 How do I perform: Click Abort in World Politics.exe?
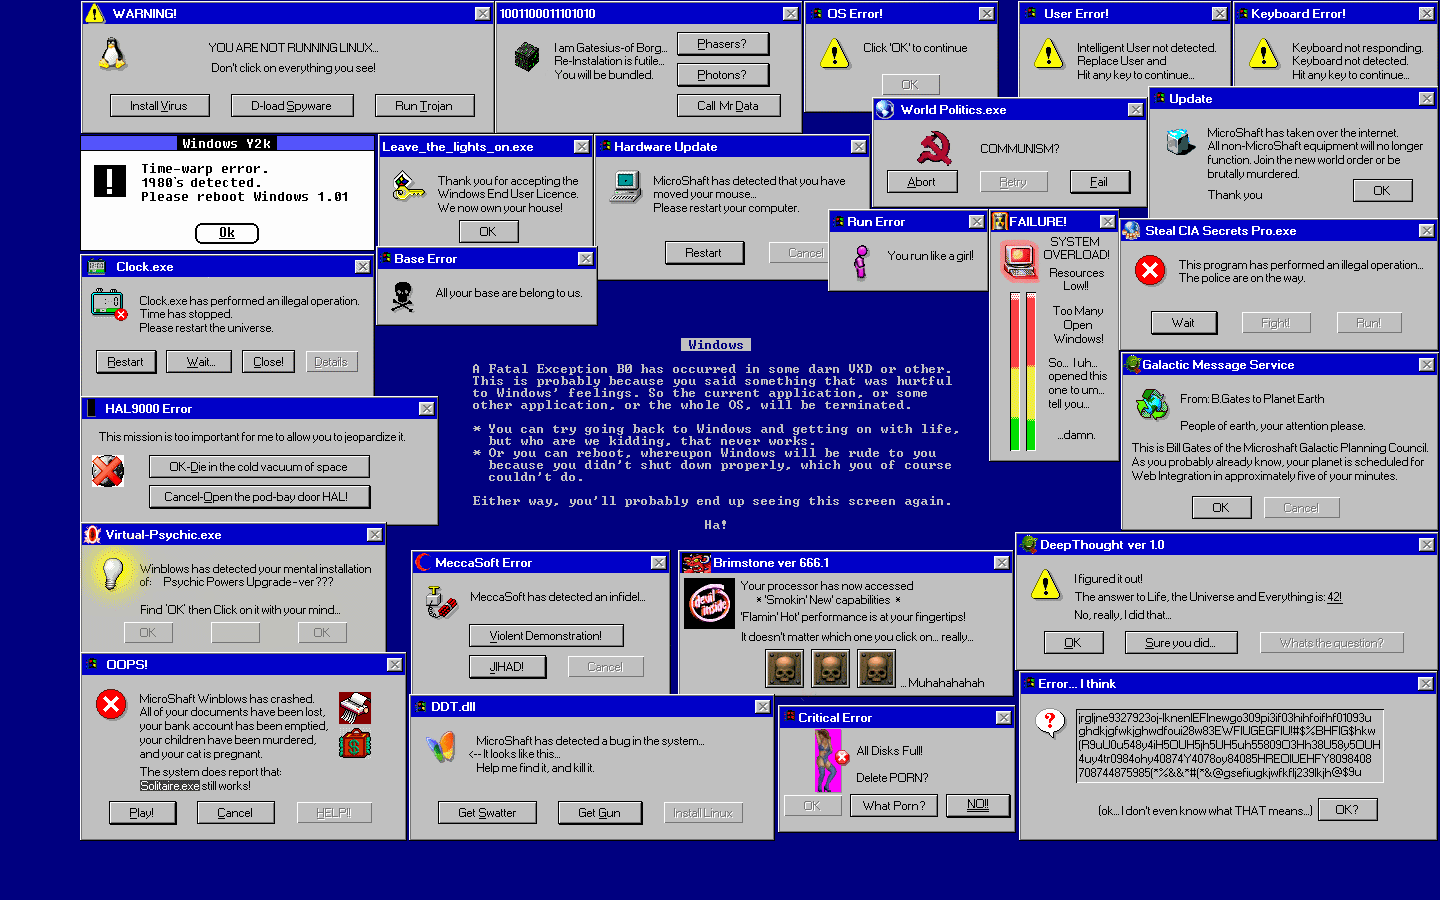[922, 182]
